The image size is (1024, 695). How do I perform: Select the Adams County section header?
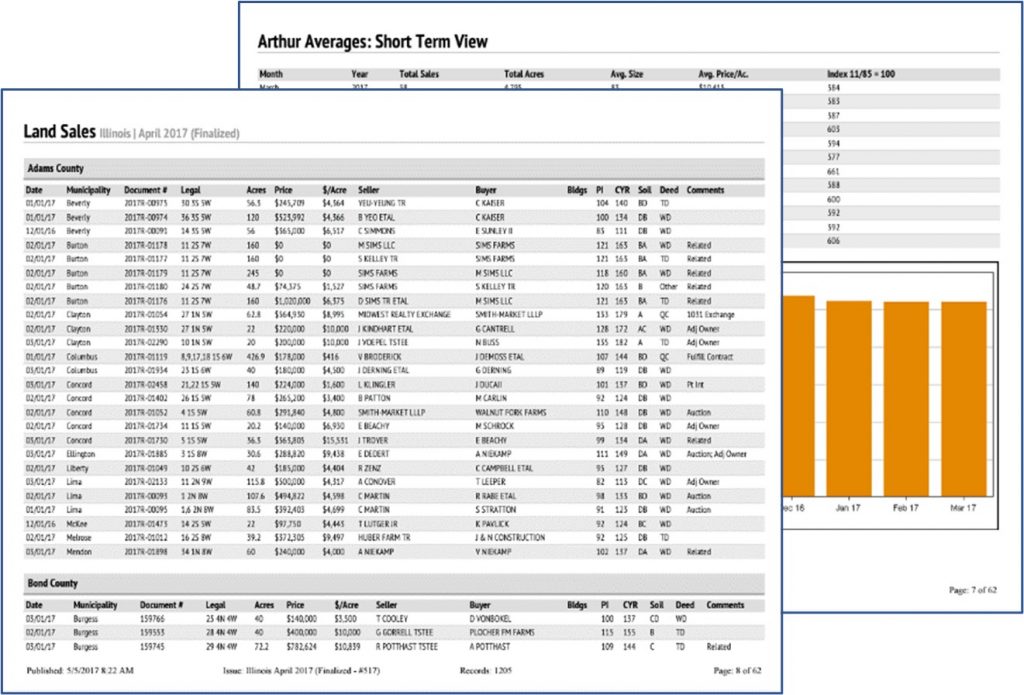pos(55,169)
